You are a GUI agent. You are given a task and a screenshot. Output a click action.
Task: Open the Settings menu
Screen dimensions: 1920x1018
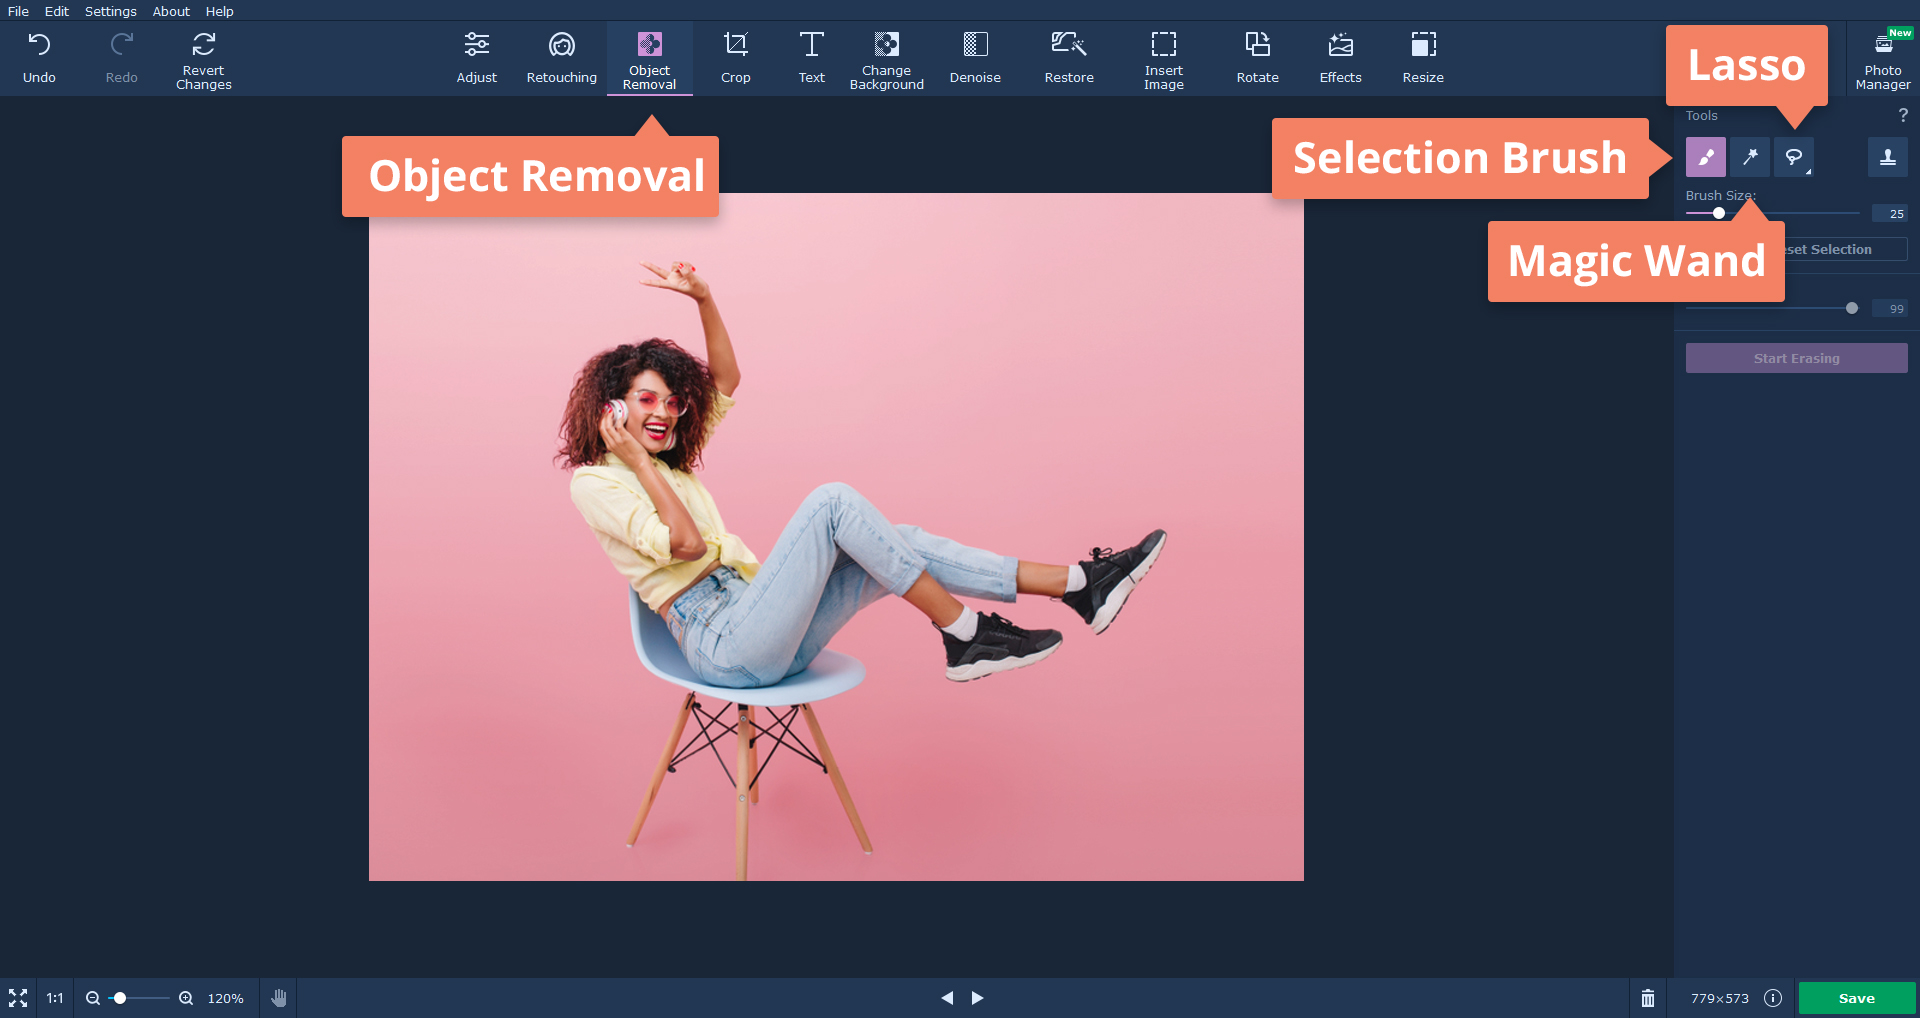[110, 11]
